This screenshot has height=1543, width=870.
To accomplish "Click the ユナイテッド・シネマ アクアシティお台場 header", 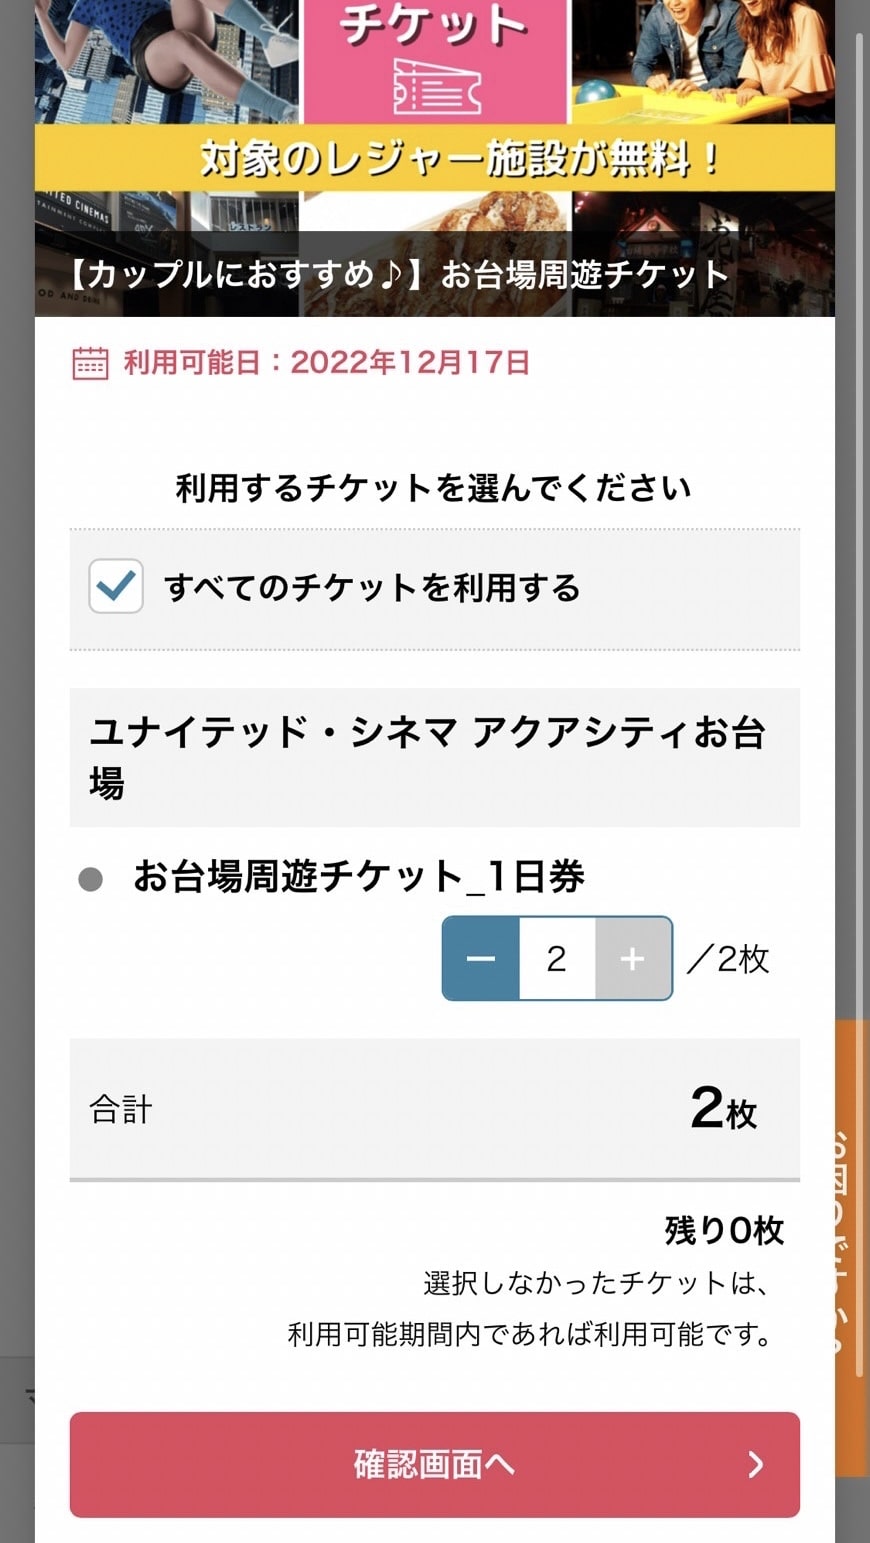I will [x=435, y=758].
